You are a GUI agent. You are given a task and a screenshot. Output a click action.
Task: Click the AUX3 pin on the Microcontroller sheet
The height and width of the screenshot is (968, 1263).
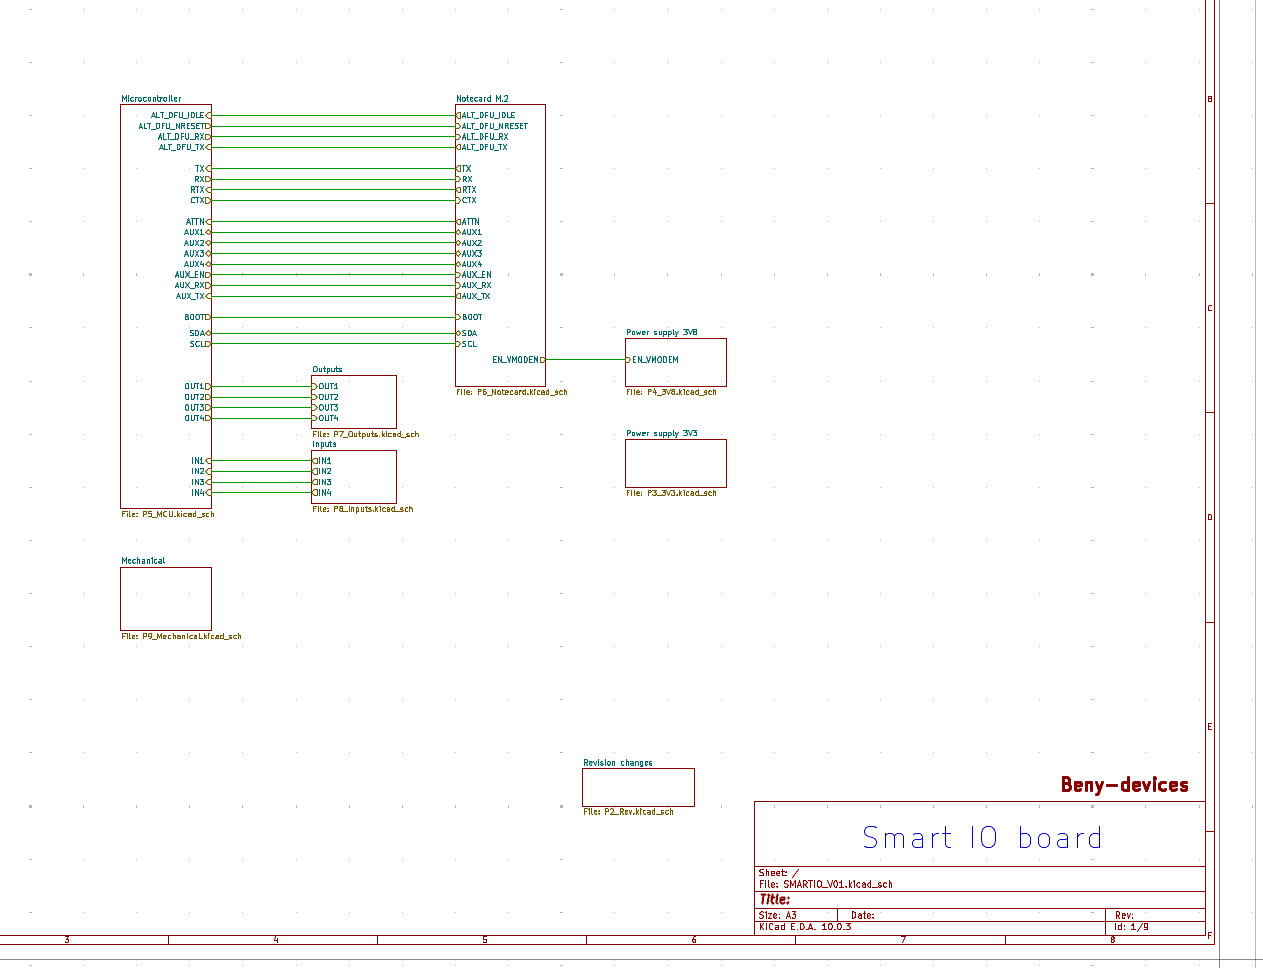pos(196,254)
